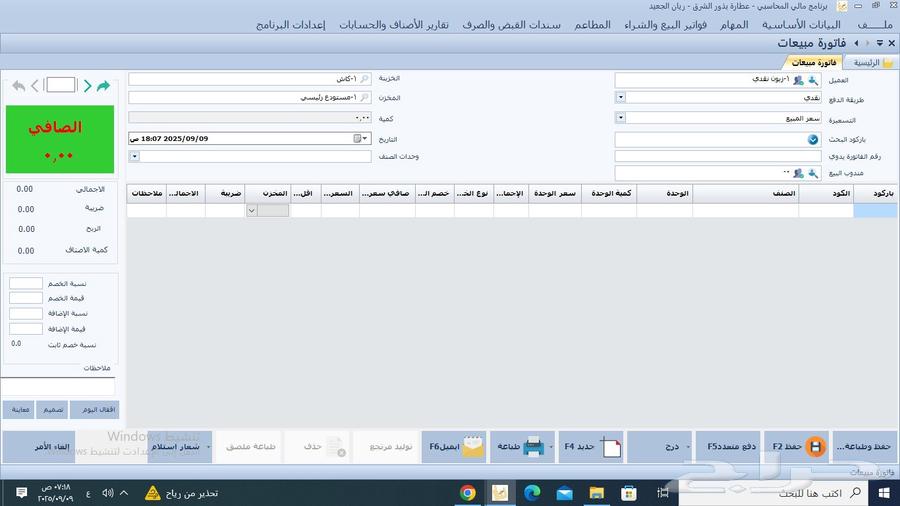Open the ملف menu

pyautogui.click(x=875, y=25)
